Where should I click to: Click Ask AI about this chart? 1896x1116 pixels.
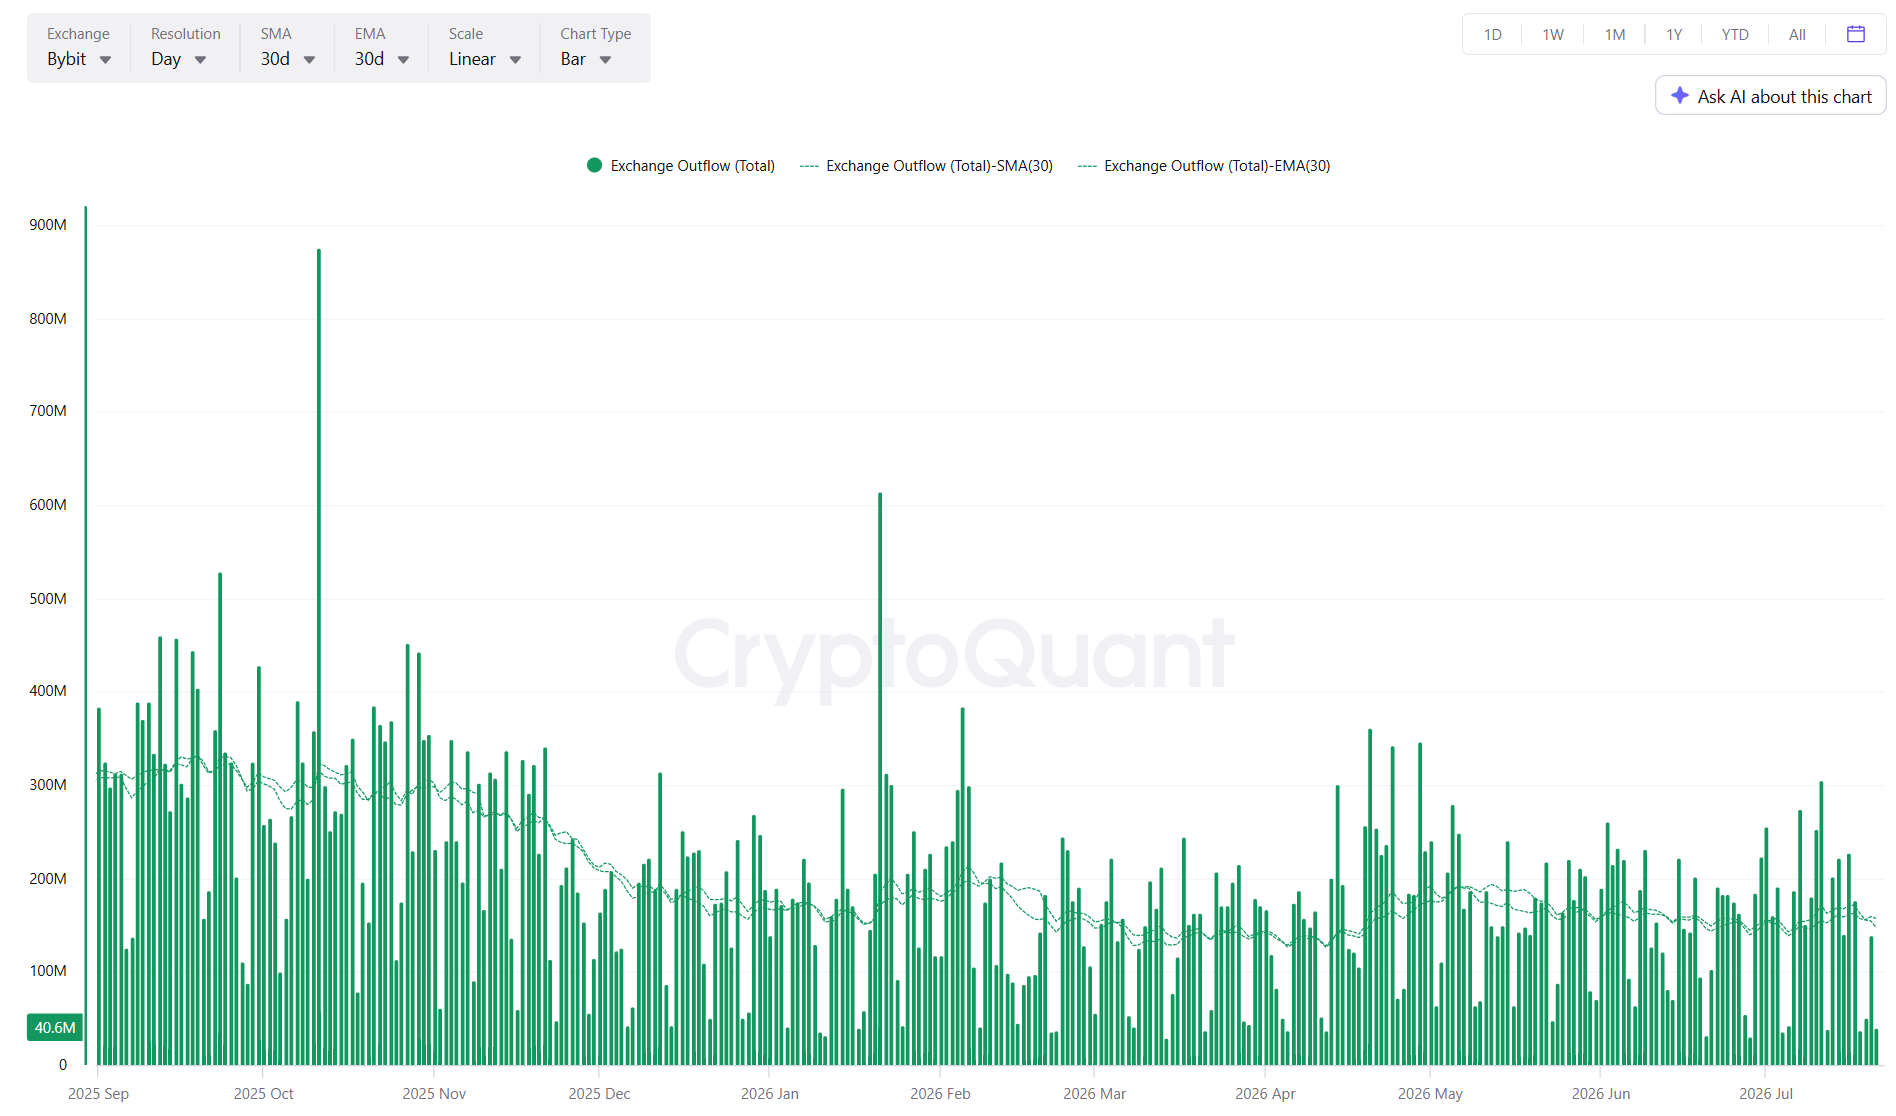click(x=1771, y=96)
